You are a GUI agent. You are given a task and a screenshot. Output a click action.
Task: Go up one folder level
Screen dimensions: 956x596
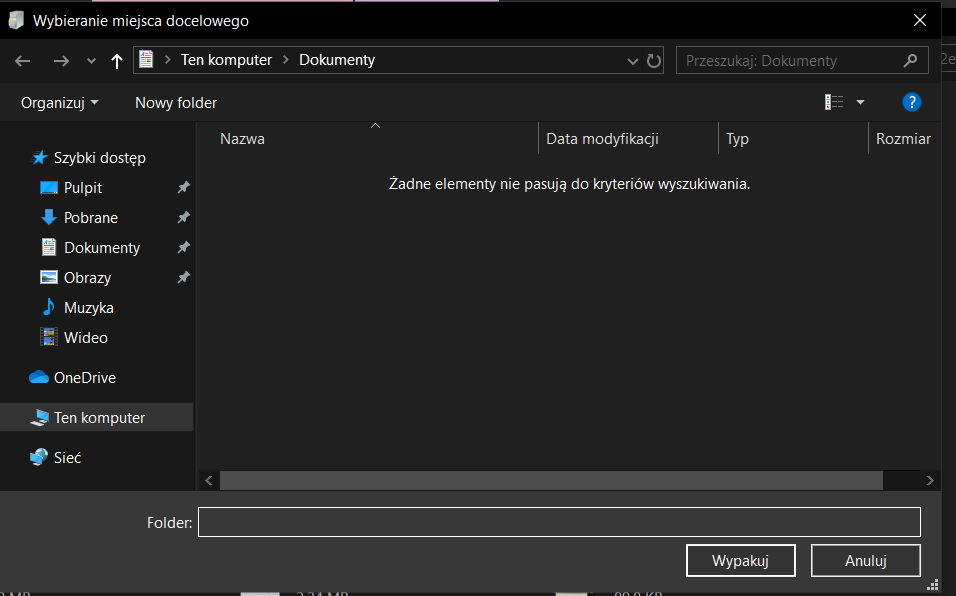coord(117,60)
